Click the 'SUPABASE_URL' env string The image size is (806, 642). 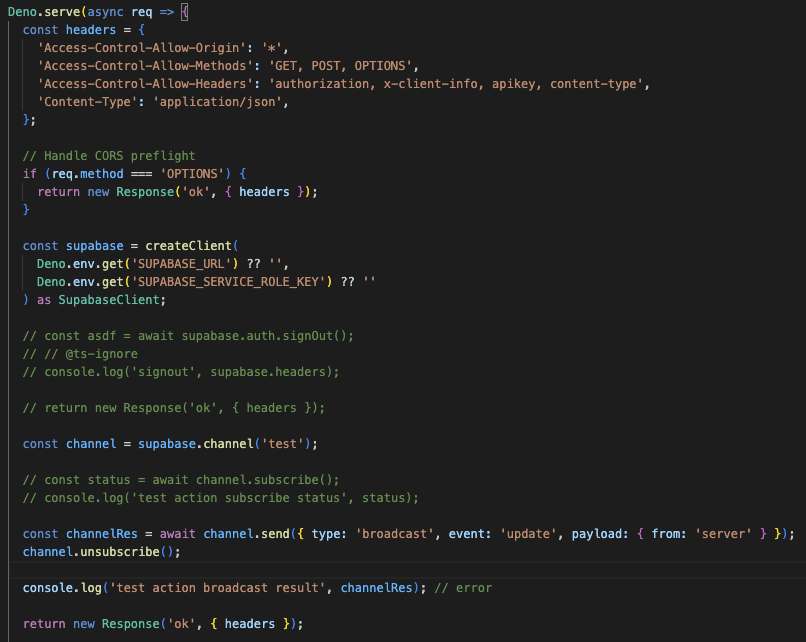pyautogui.click(x=181, y=264)
